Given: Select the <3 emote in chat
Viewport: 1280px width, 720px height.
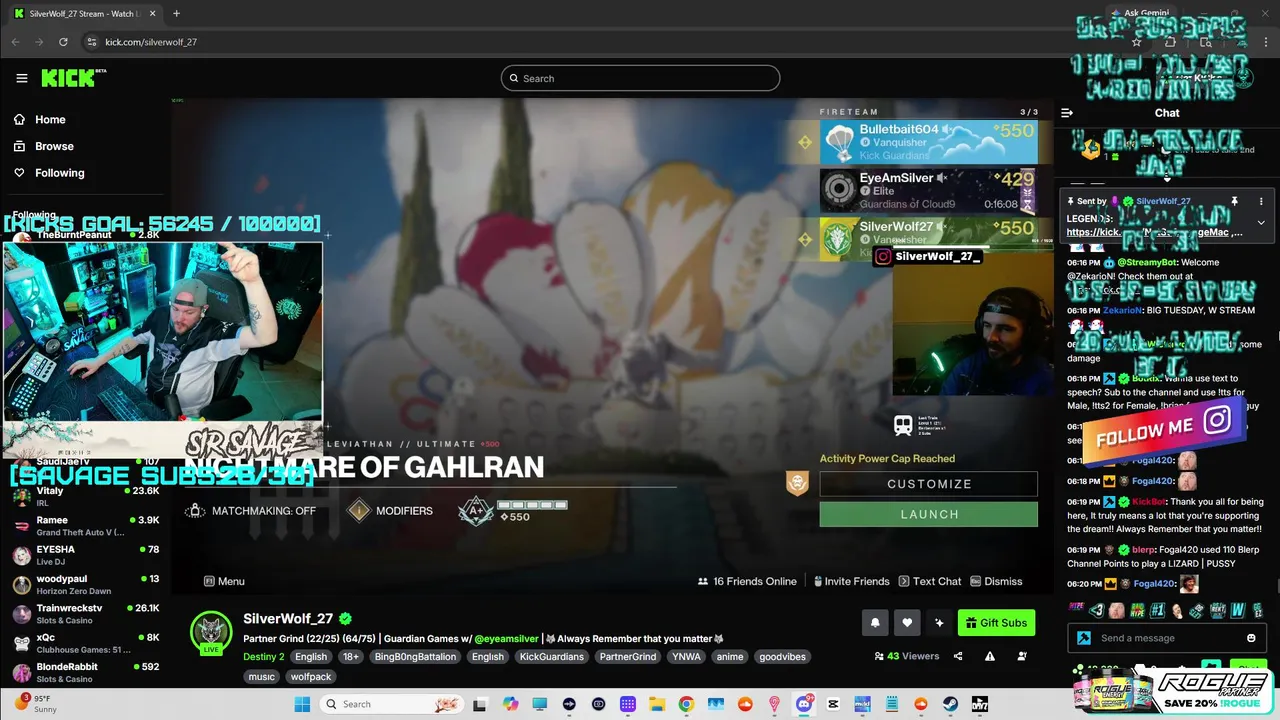Looking at the screenshot, I should [x=1097, y=610].
